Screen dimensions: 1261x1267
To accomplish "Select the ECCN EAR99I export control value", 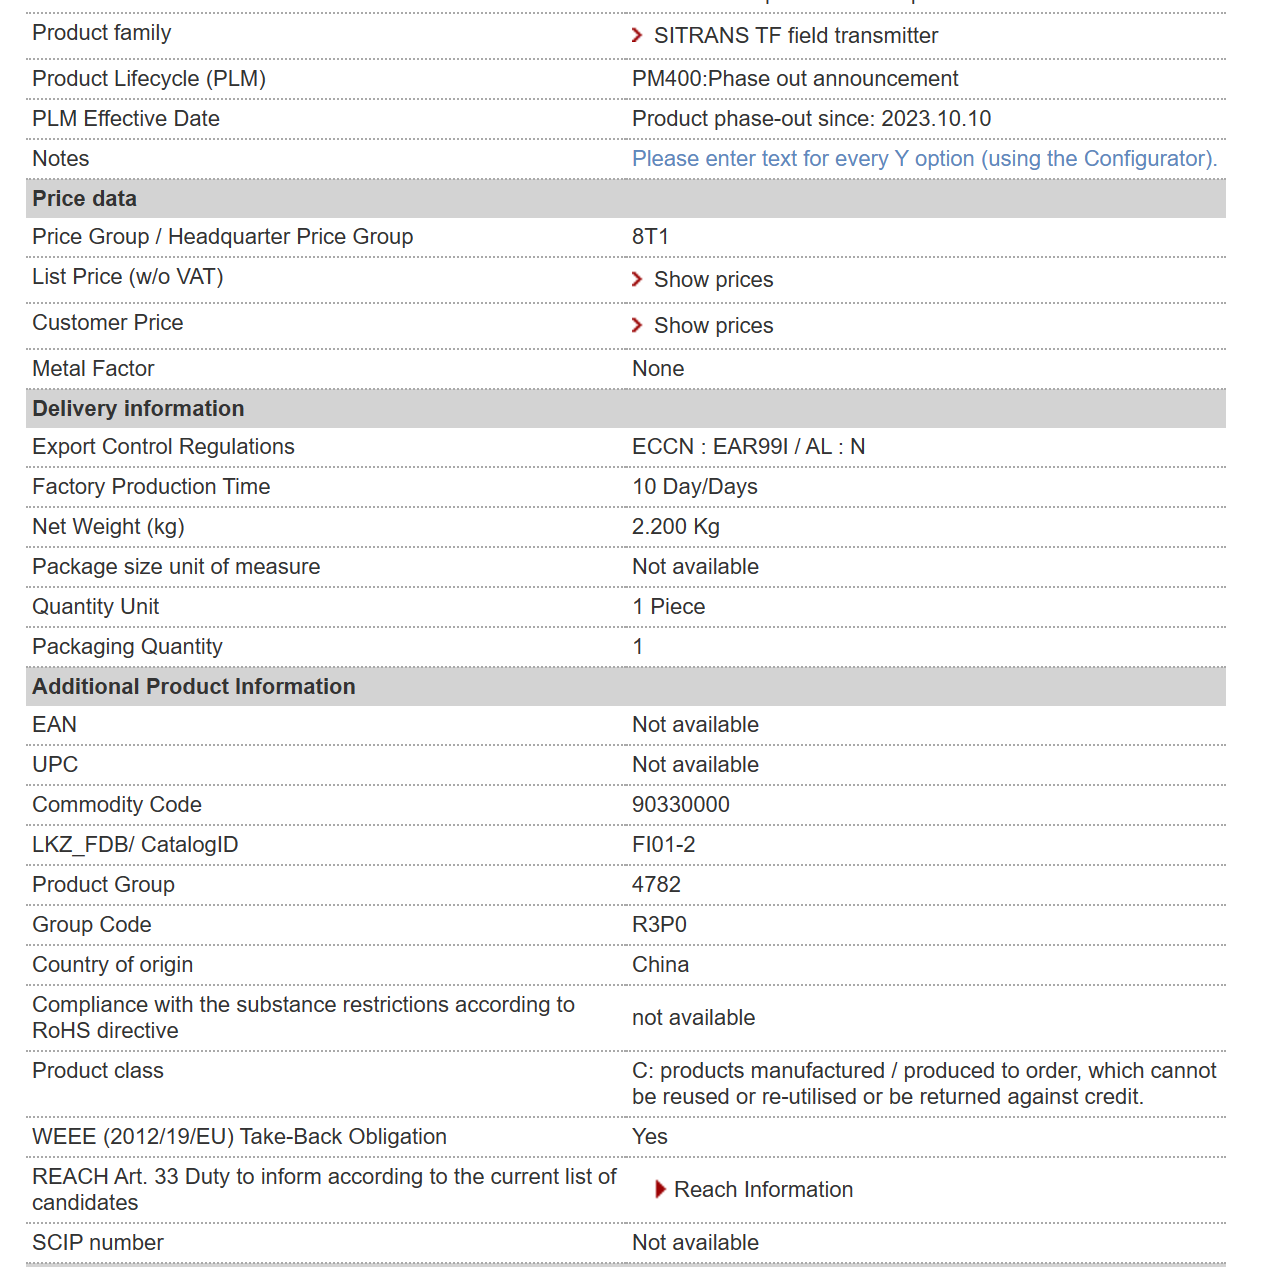I will [x=749, y=447].
